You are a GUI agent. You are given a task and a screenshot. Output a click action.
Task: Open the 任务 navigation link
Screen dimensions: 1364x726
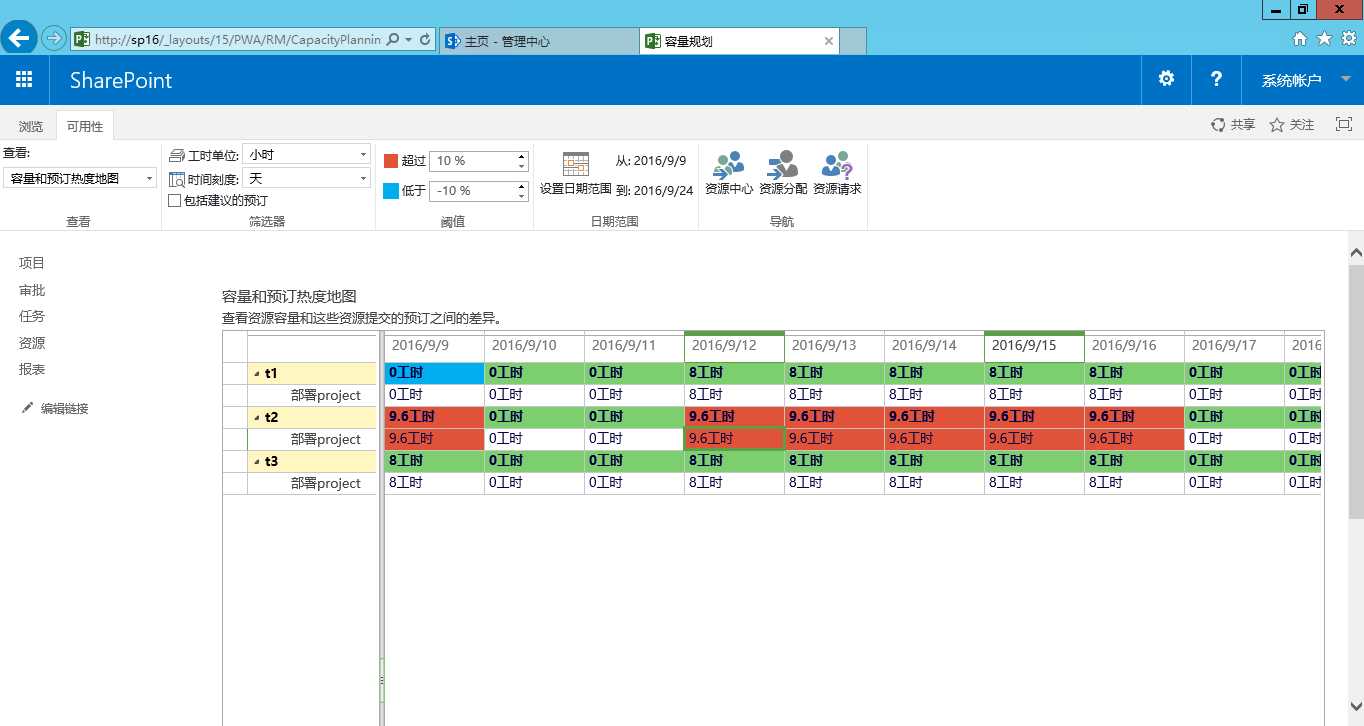[32, 316]
